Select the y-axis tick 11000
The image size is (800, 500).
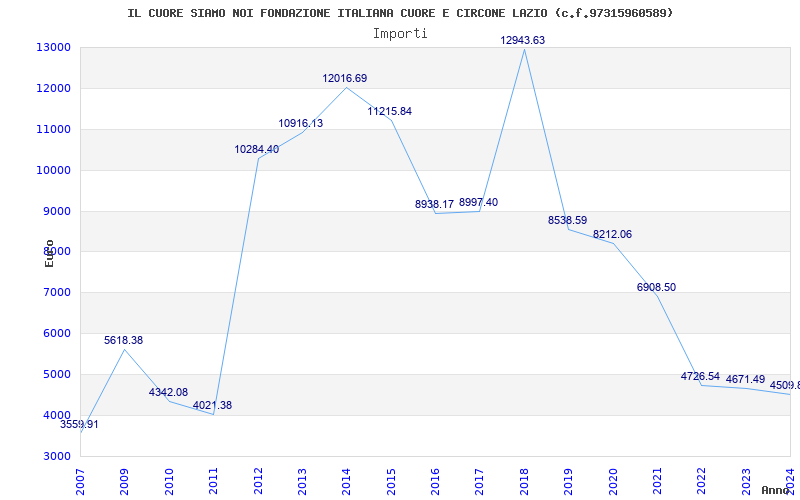coord(53,129)
